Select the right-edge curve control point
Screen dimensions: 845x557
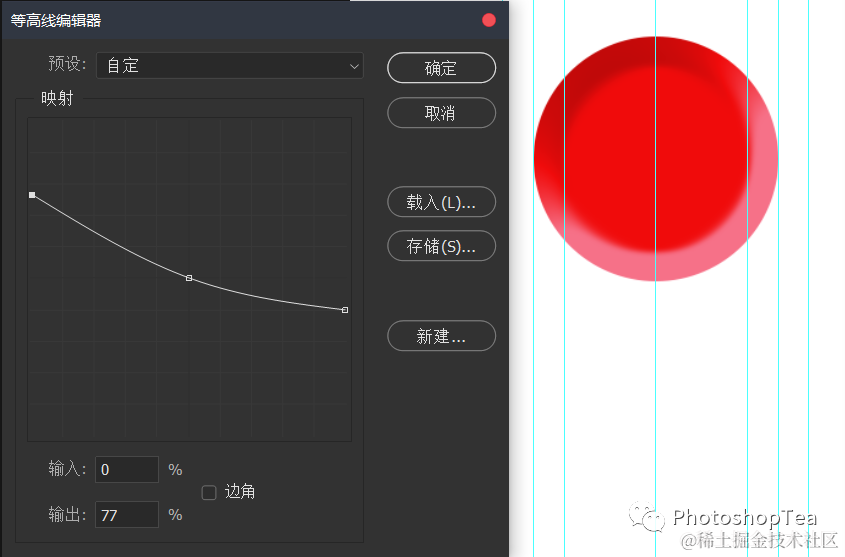(345, 310)
